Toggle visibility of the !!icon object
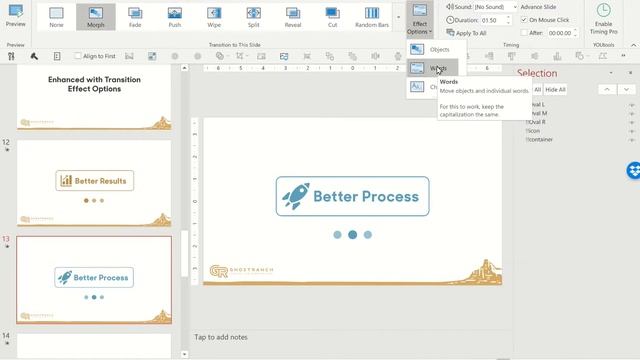The image size is (640, 360). tap(631, 131)
